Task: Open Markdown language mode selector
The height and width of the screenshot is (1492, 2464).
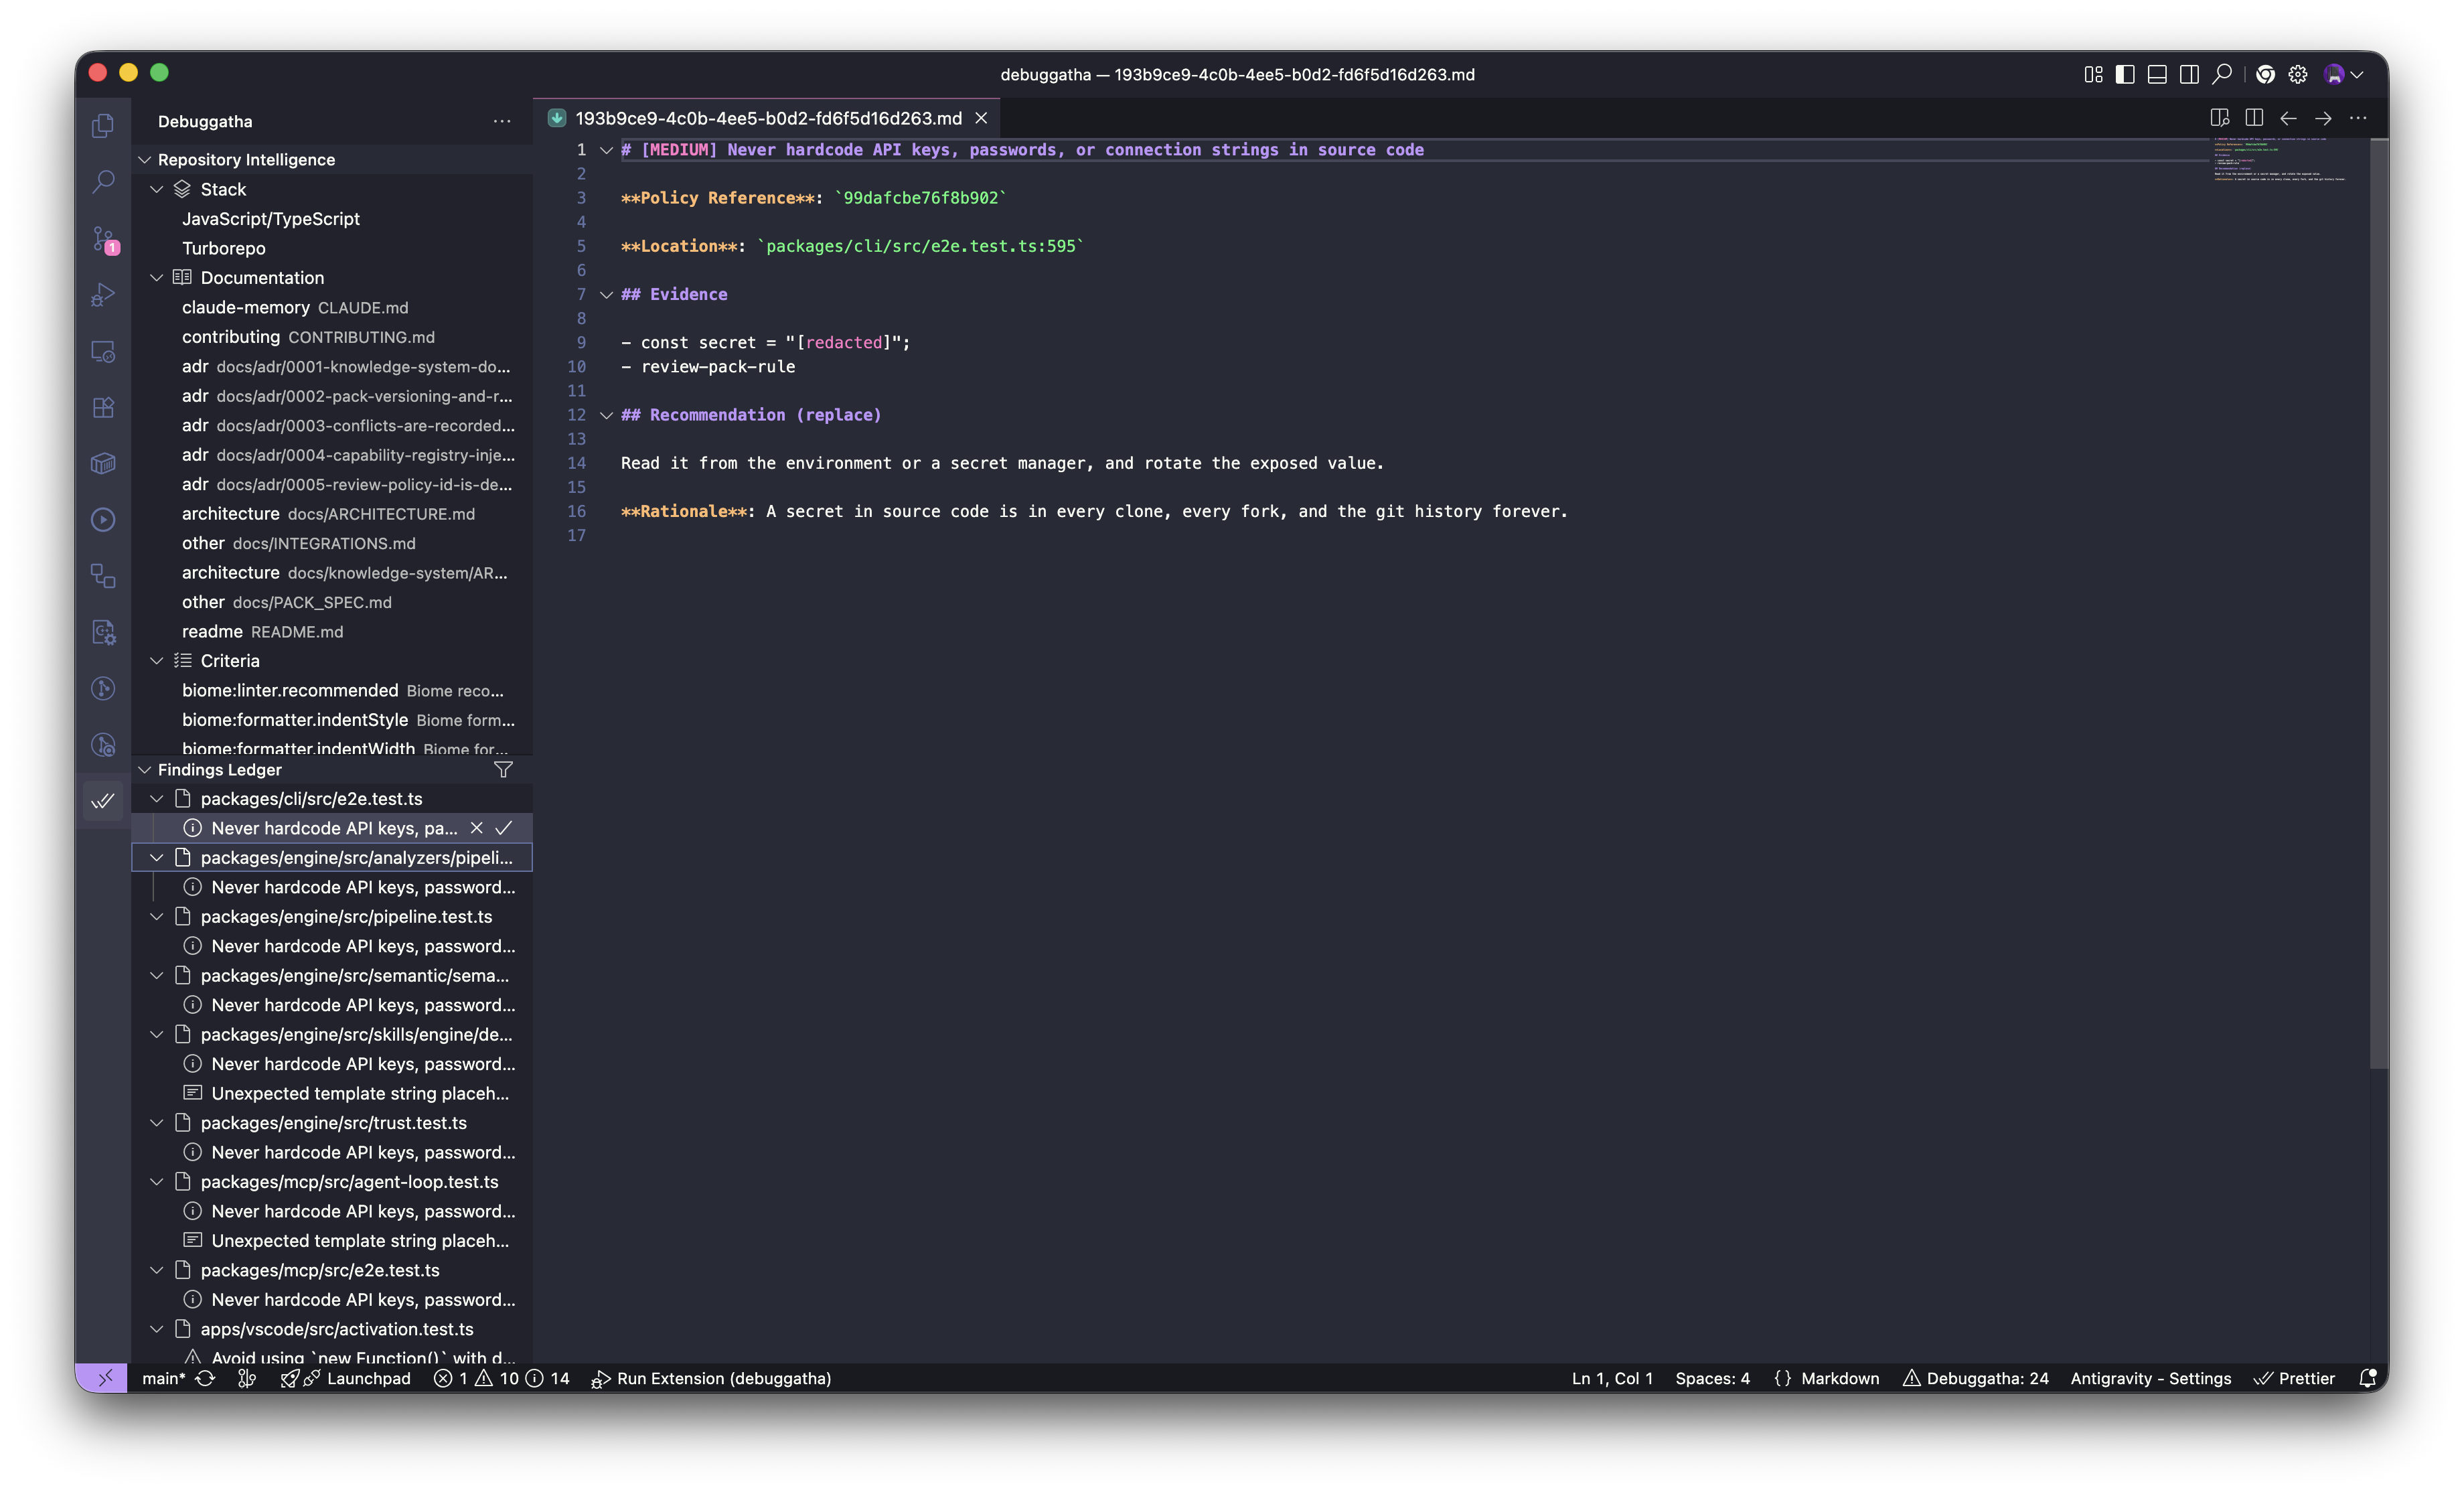Action: click(x=1840, y=1378)
